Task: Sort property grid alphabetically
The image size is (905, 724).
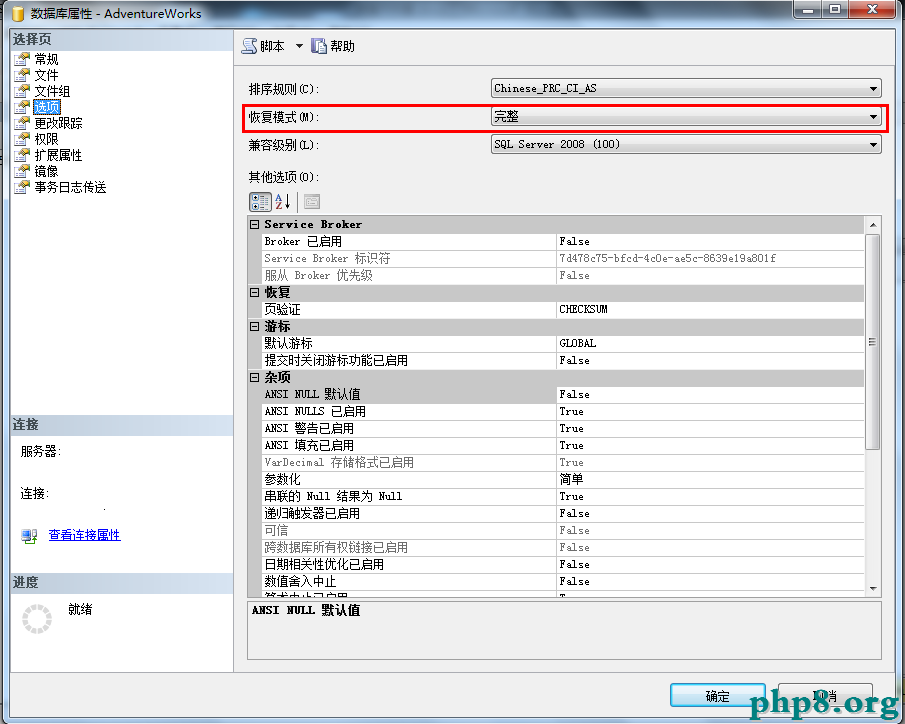Action: pos(282,201)
